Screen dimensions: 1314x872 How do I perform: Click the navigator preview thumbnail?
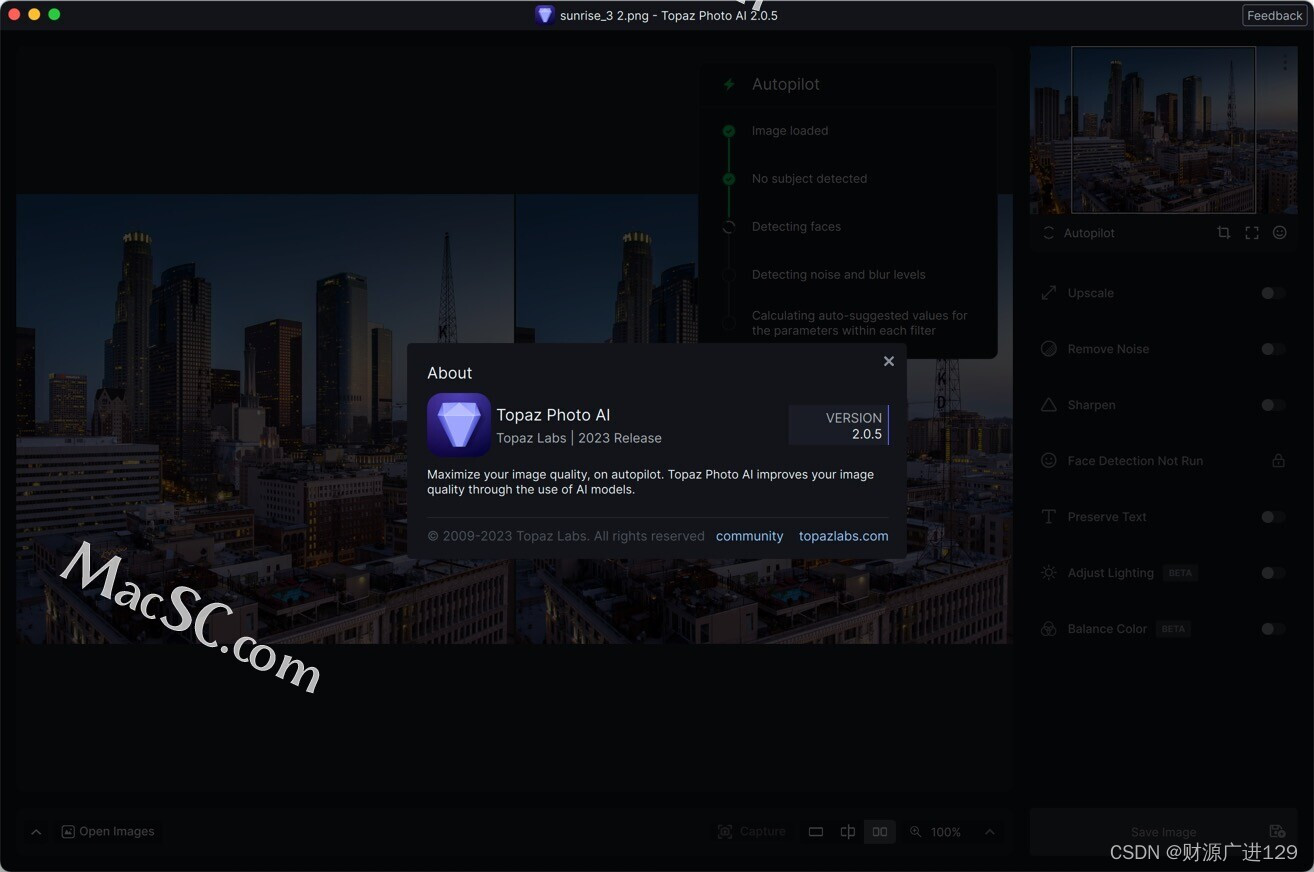(1163, 130)
